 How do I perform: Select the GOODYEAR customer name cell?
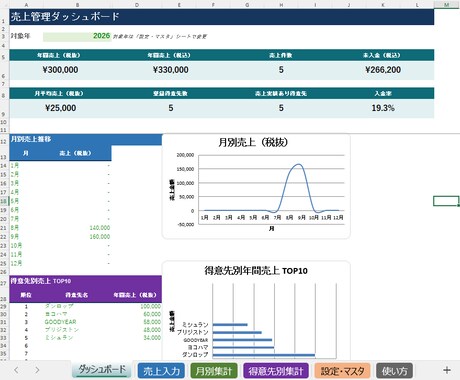(77, 322)
